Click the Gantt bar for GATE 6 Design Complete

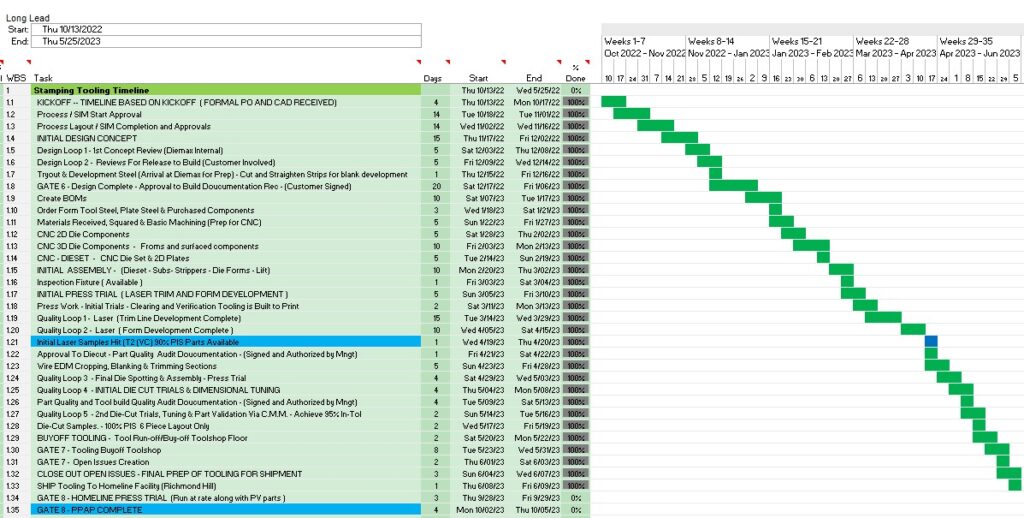[733, 186]
